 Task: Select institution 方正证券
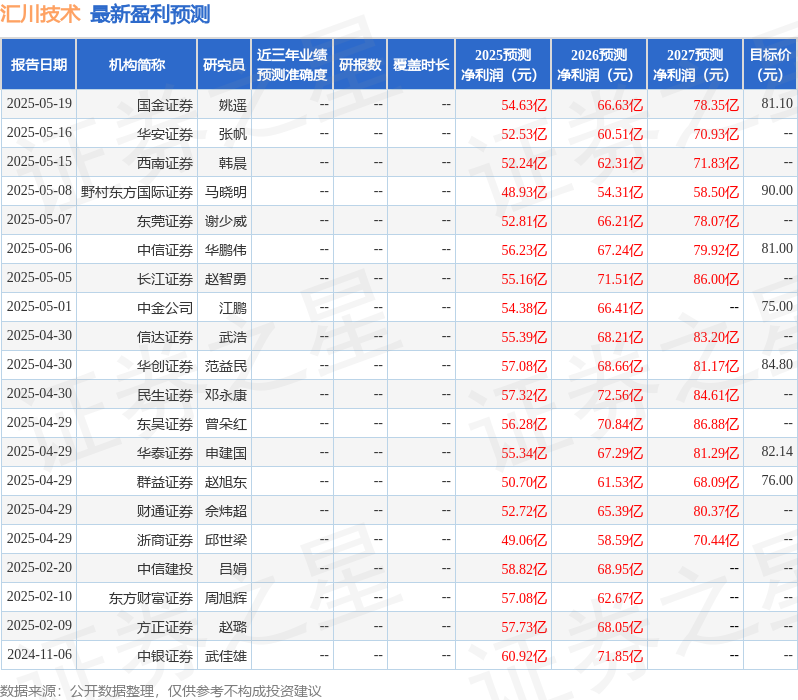165,628
